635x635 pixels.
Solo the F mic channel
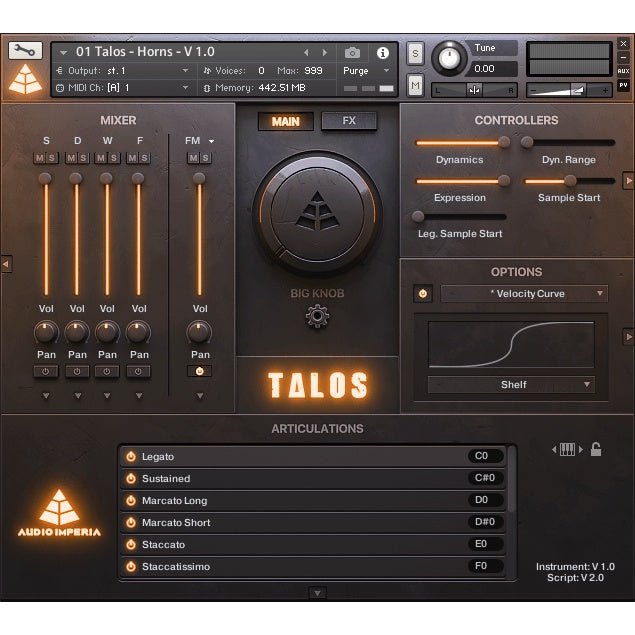[144, 158]
